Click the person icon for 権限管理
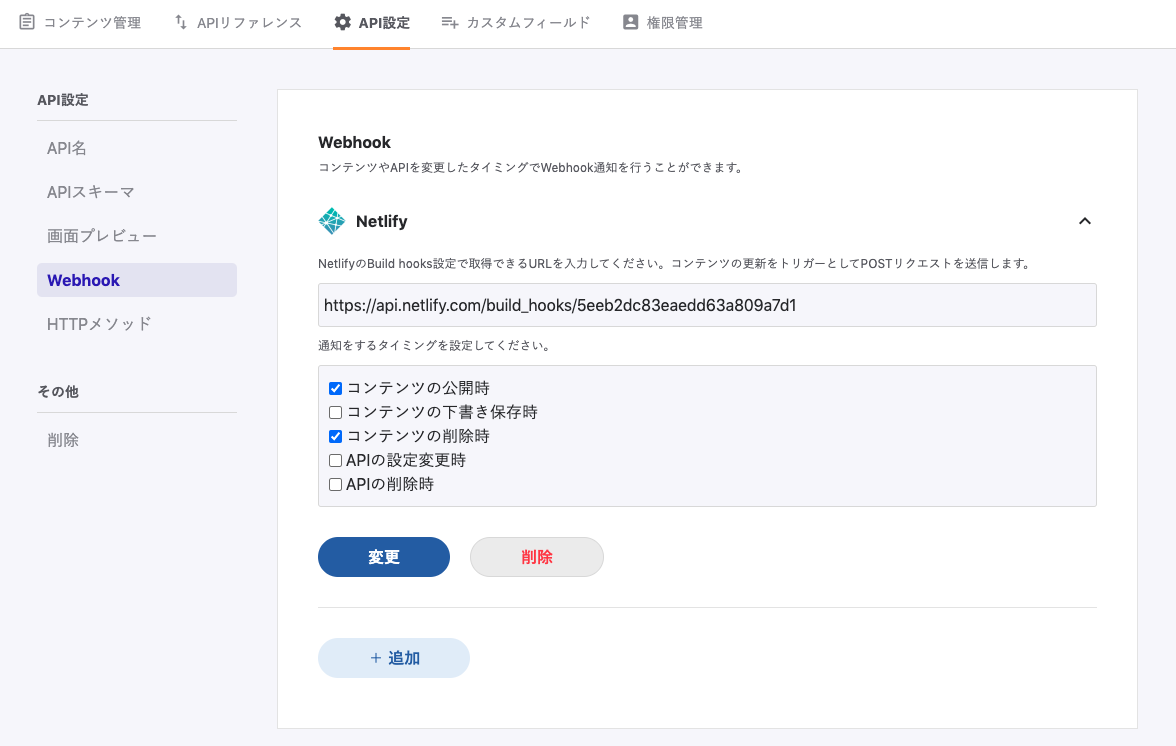This screenshot has height=746, width=1176. [x=631, y=22]
